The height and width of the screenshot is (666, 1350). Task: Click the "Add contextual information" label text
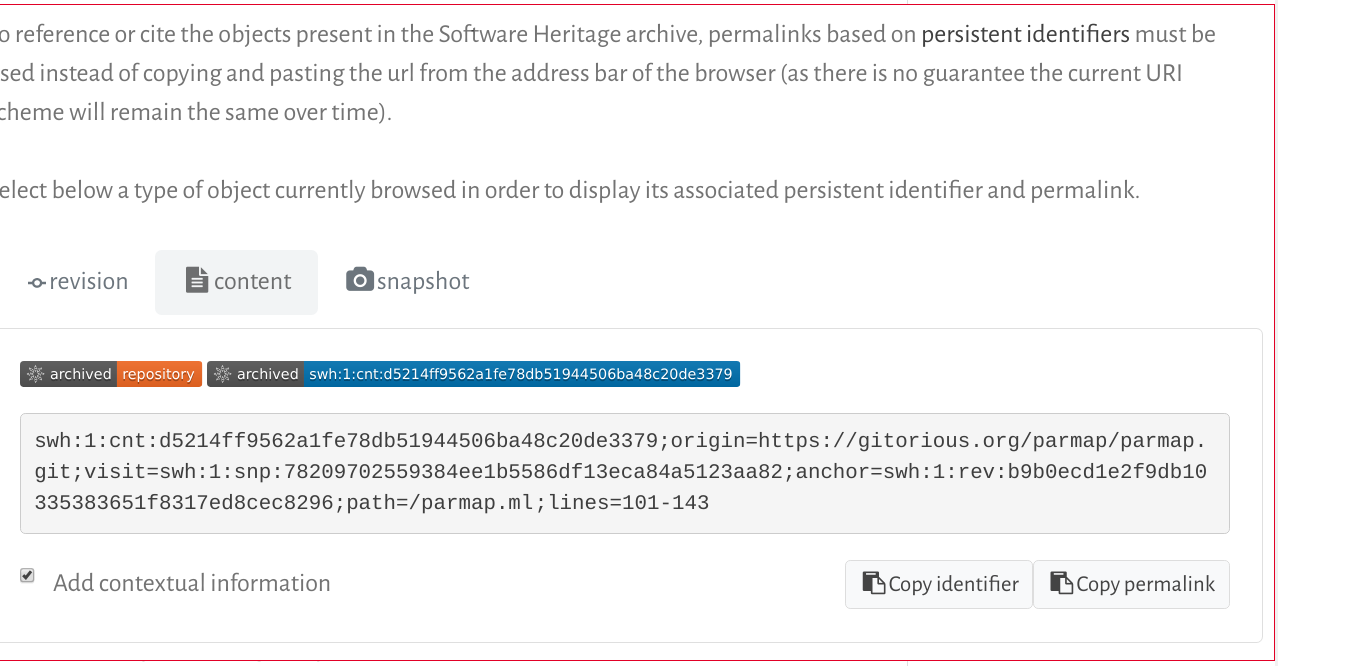coord(191,583)
